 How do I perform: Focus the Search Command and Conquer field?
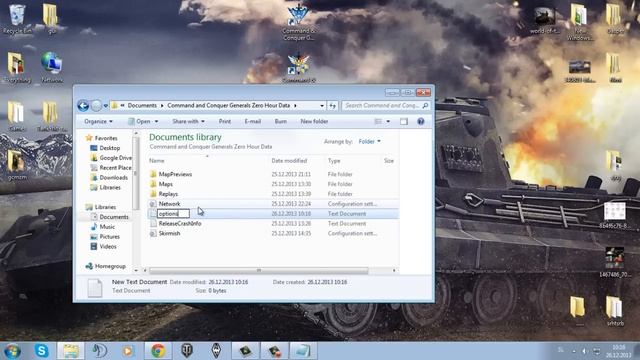[385, 106]
